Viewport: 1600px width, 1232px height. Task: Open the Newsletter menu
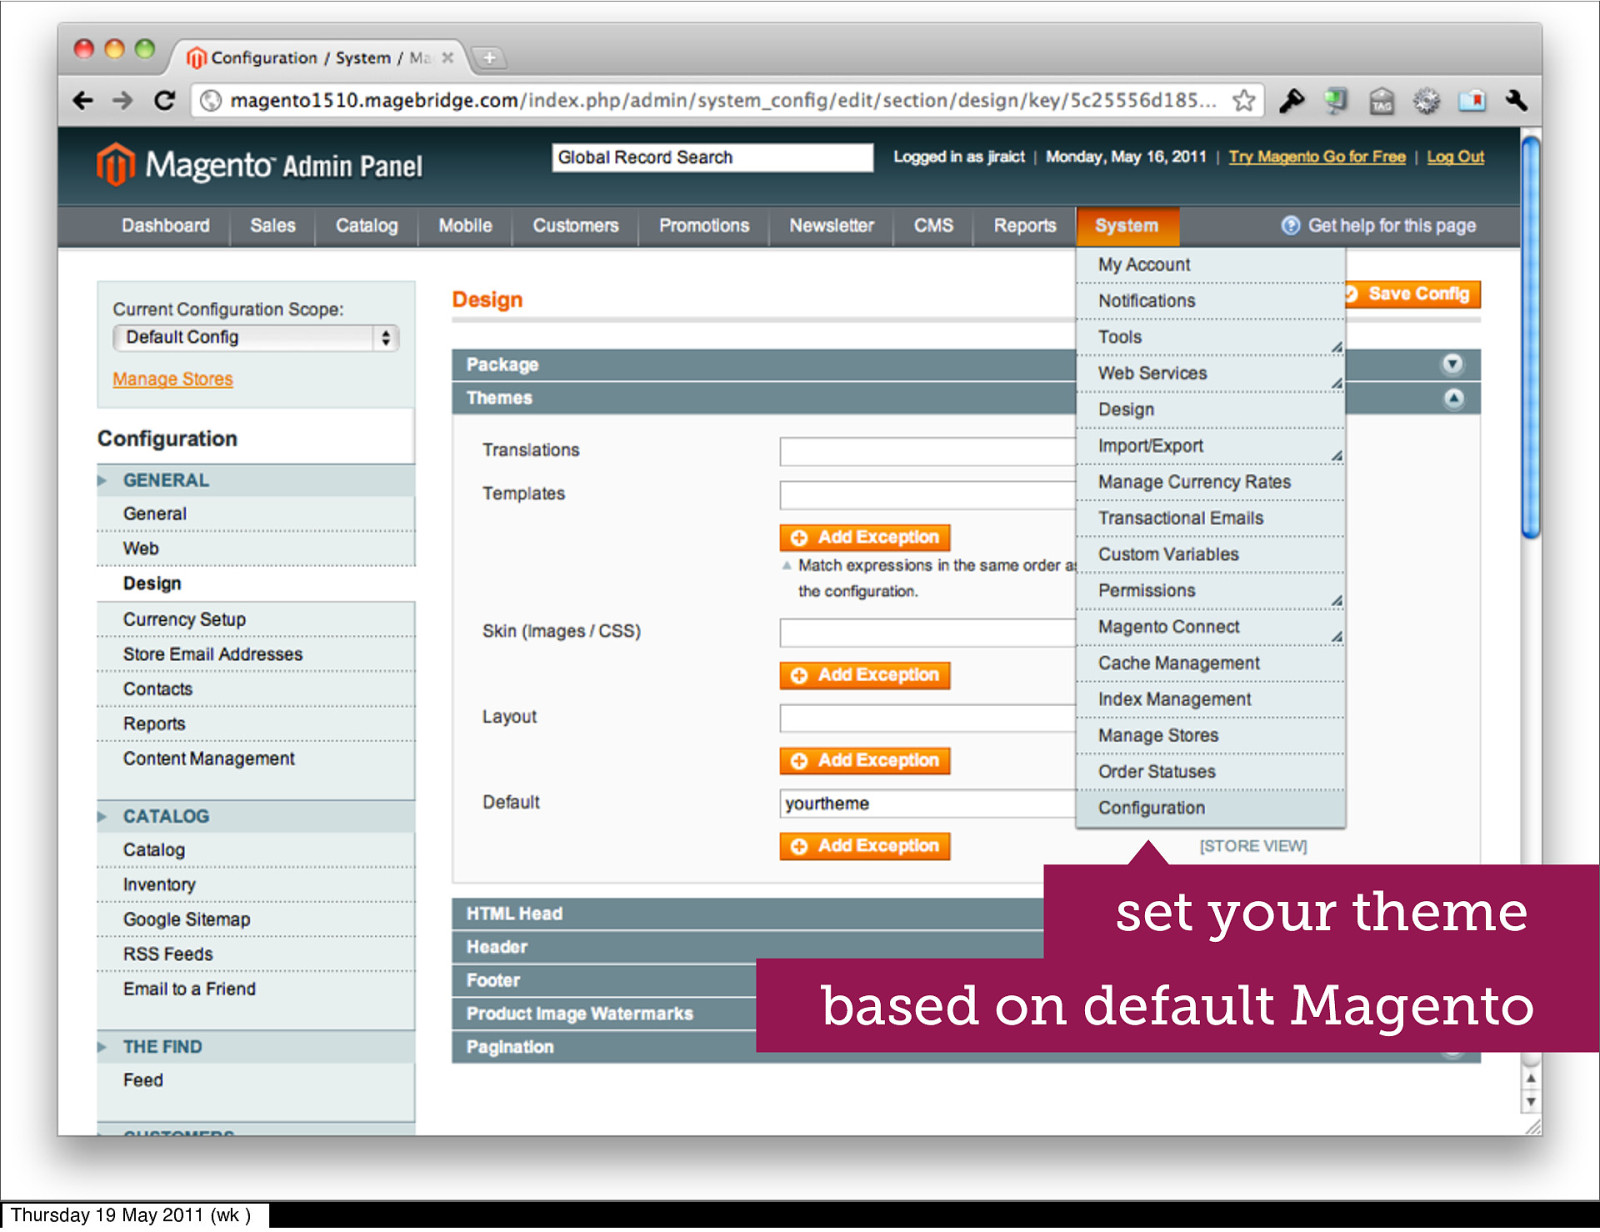832,226
